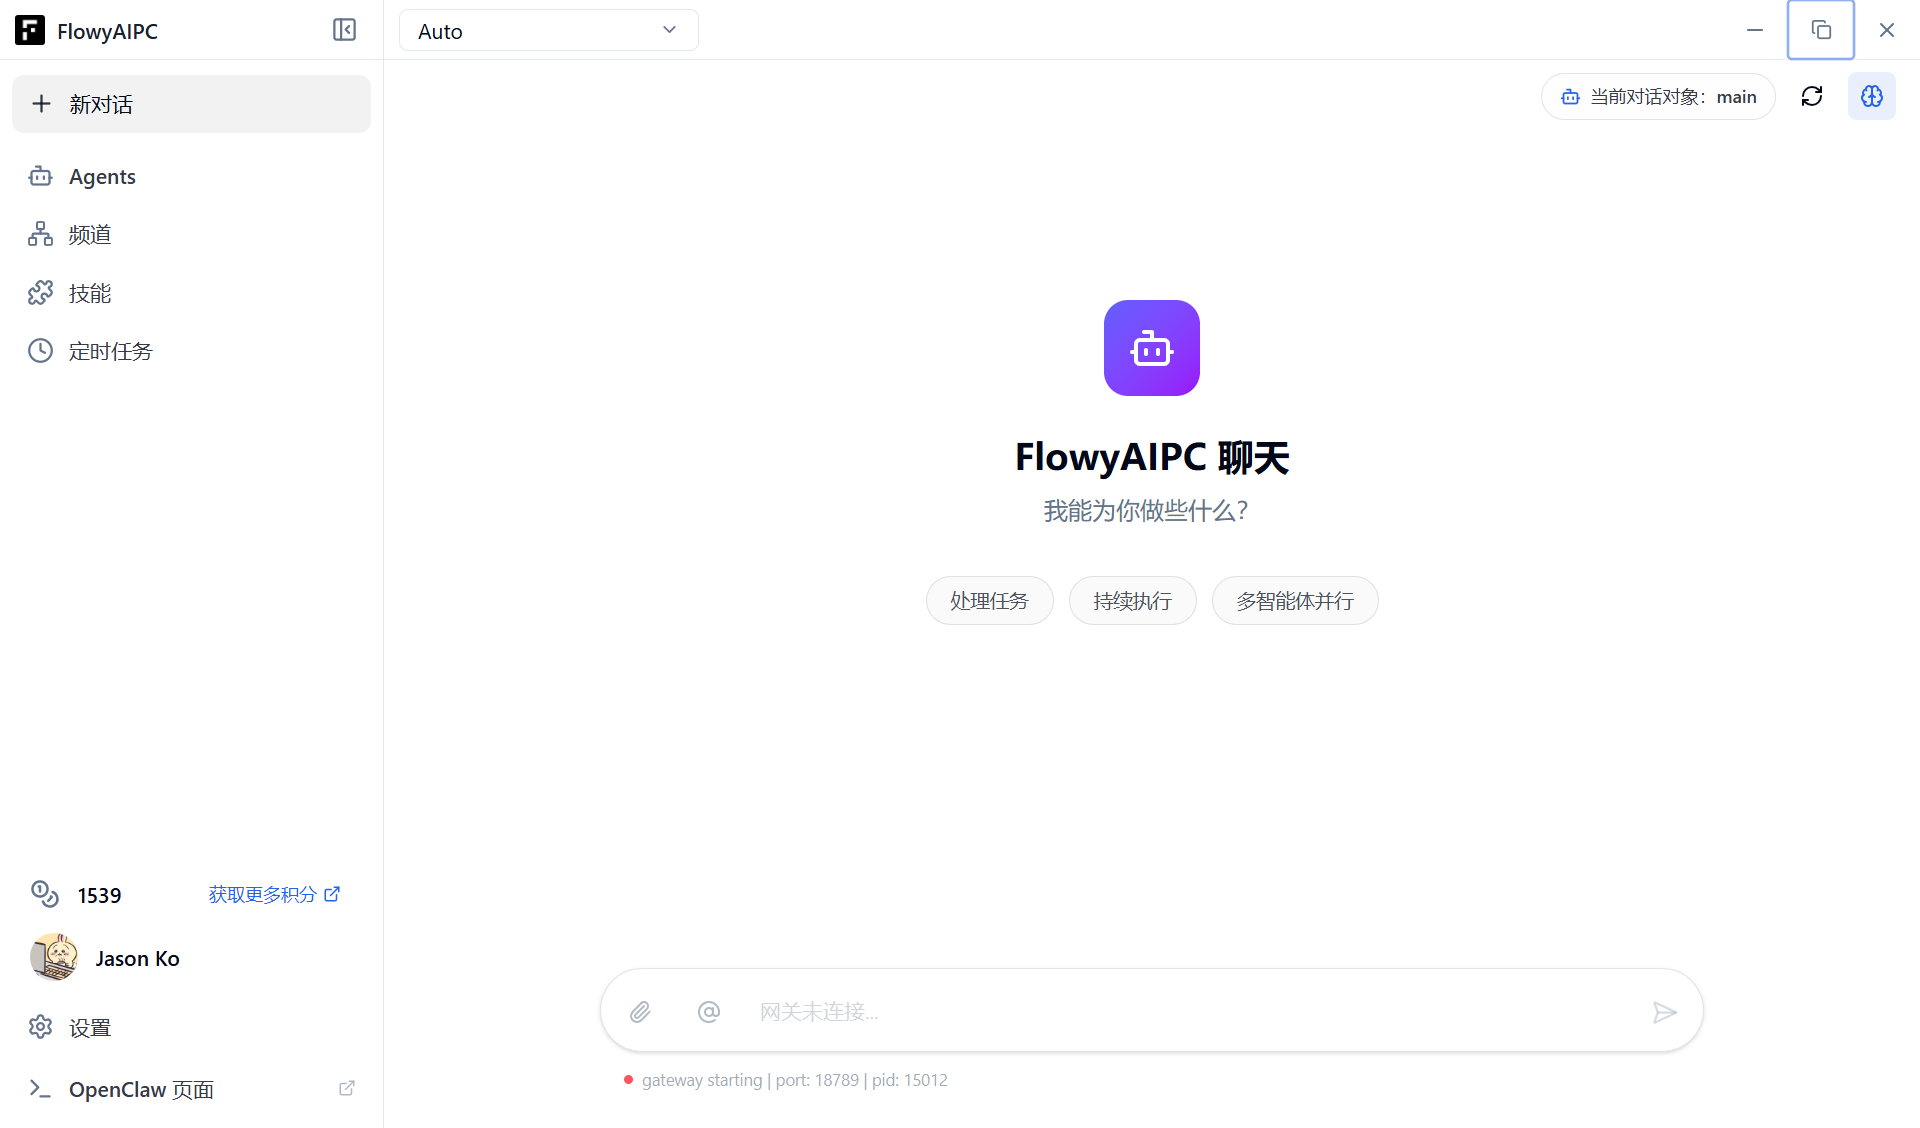The height and width of the screenshot is (1128, 1920).
Task: Select the 处理任务 suggestion chip
Action: tap(989, 600)
